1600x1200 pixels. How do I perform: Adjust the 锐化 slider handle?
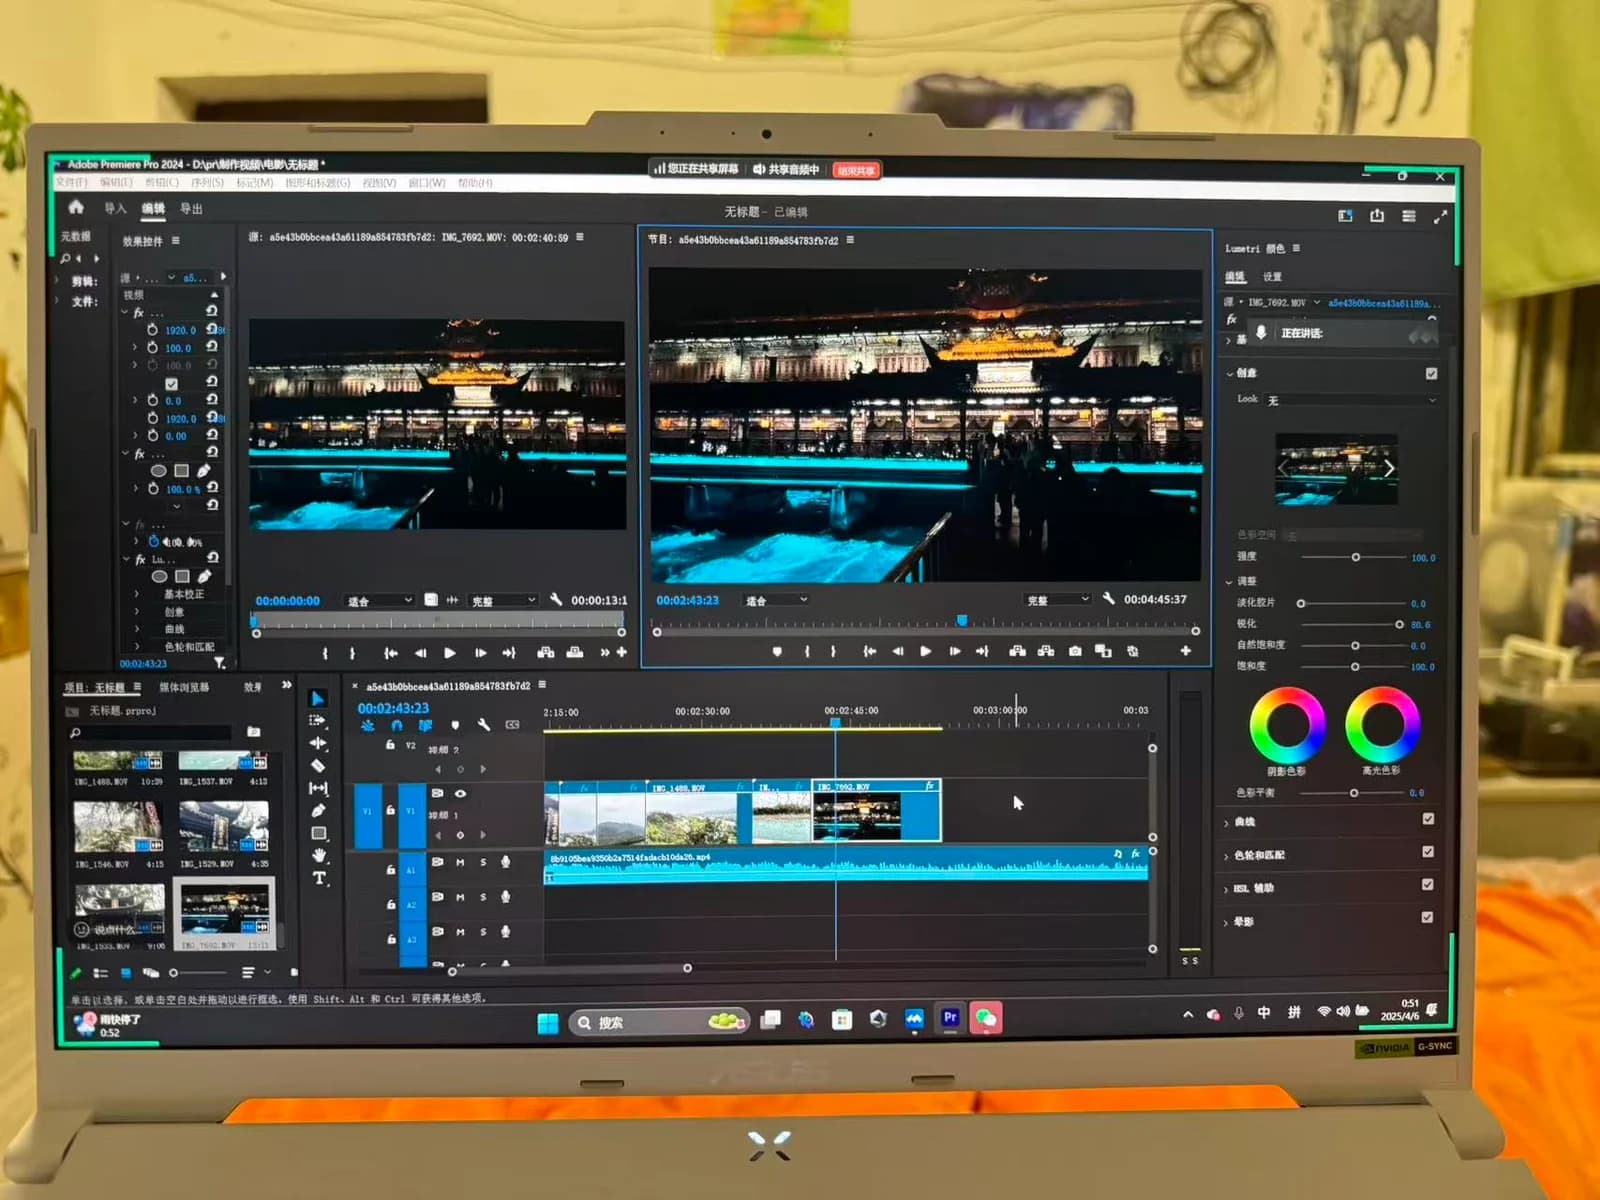[1399, 624]
